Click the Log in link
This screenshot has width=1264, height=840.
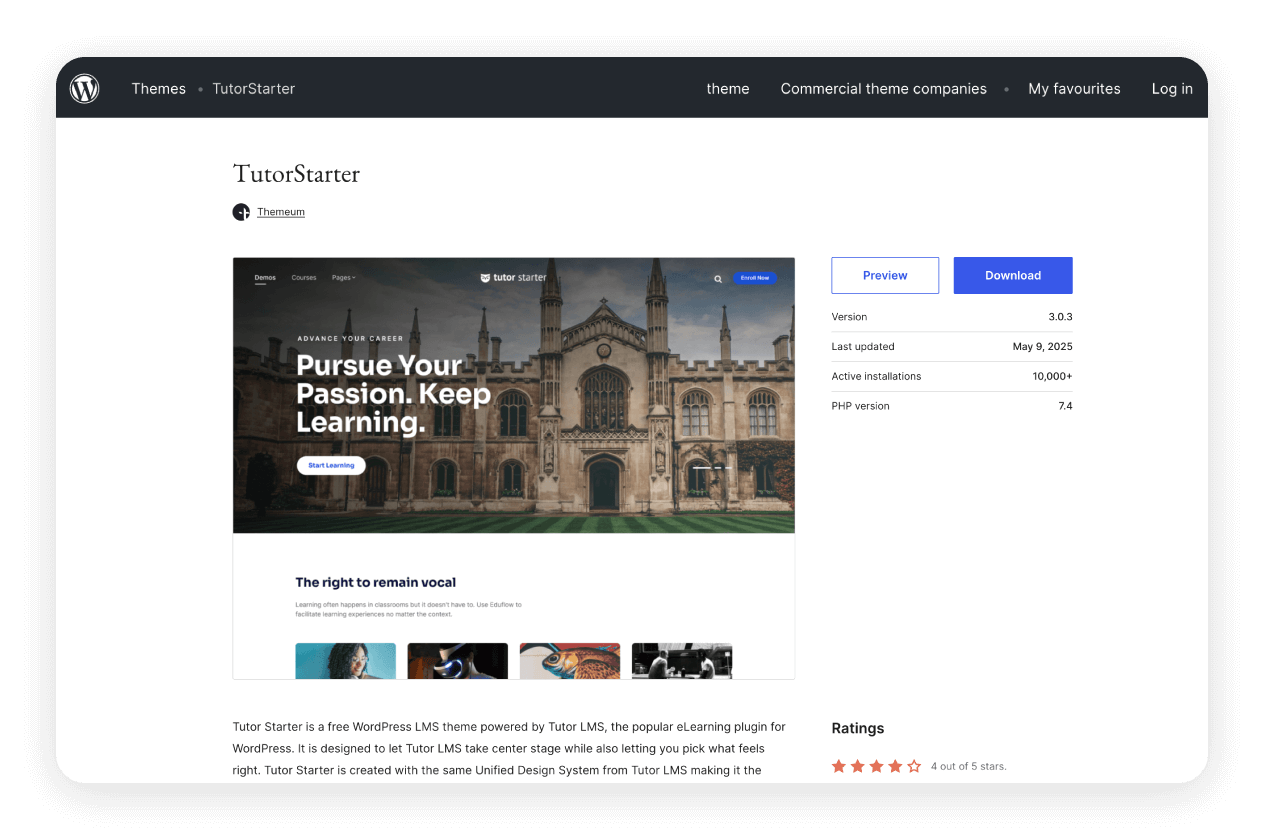tap(1171, 89)
